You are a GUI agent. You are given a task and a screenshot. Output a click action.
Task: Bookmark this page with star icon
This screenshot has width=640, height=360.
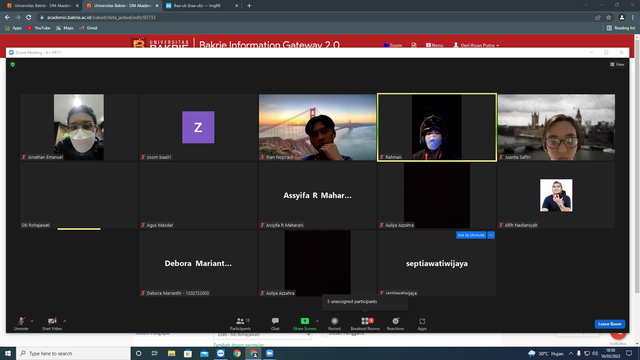(x=609, y=17)
